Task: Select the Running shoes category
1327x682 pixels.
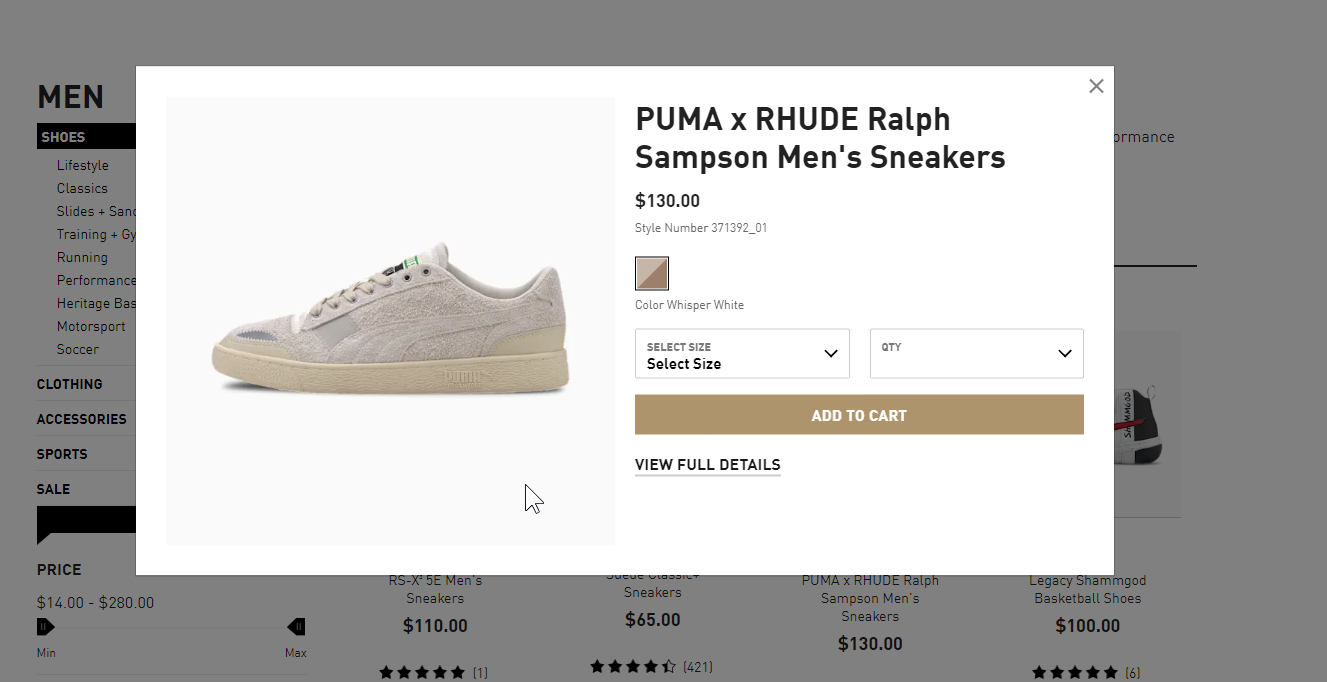Action: [x=81, y=257]
